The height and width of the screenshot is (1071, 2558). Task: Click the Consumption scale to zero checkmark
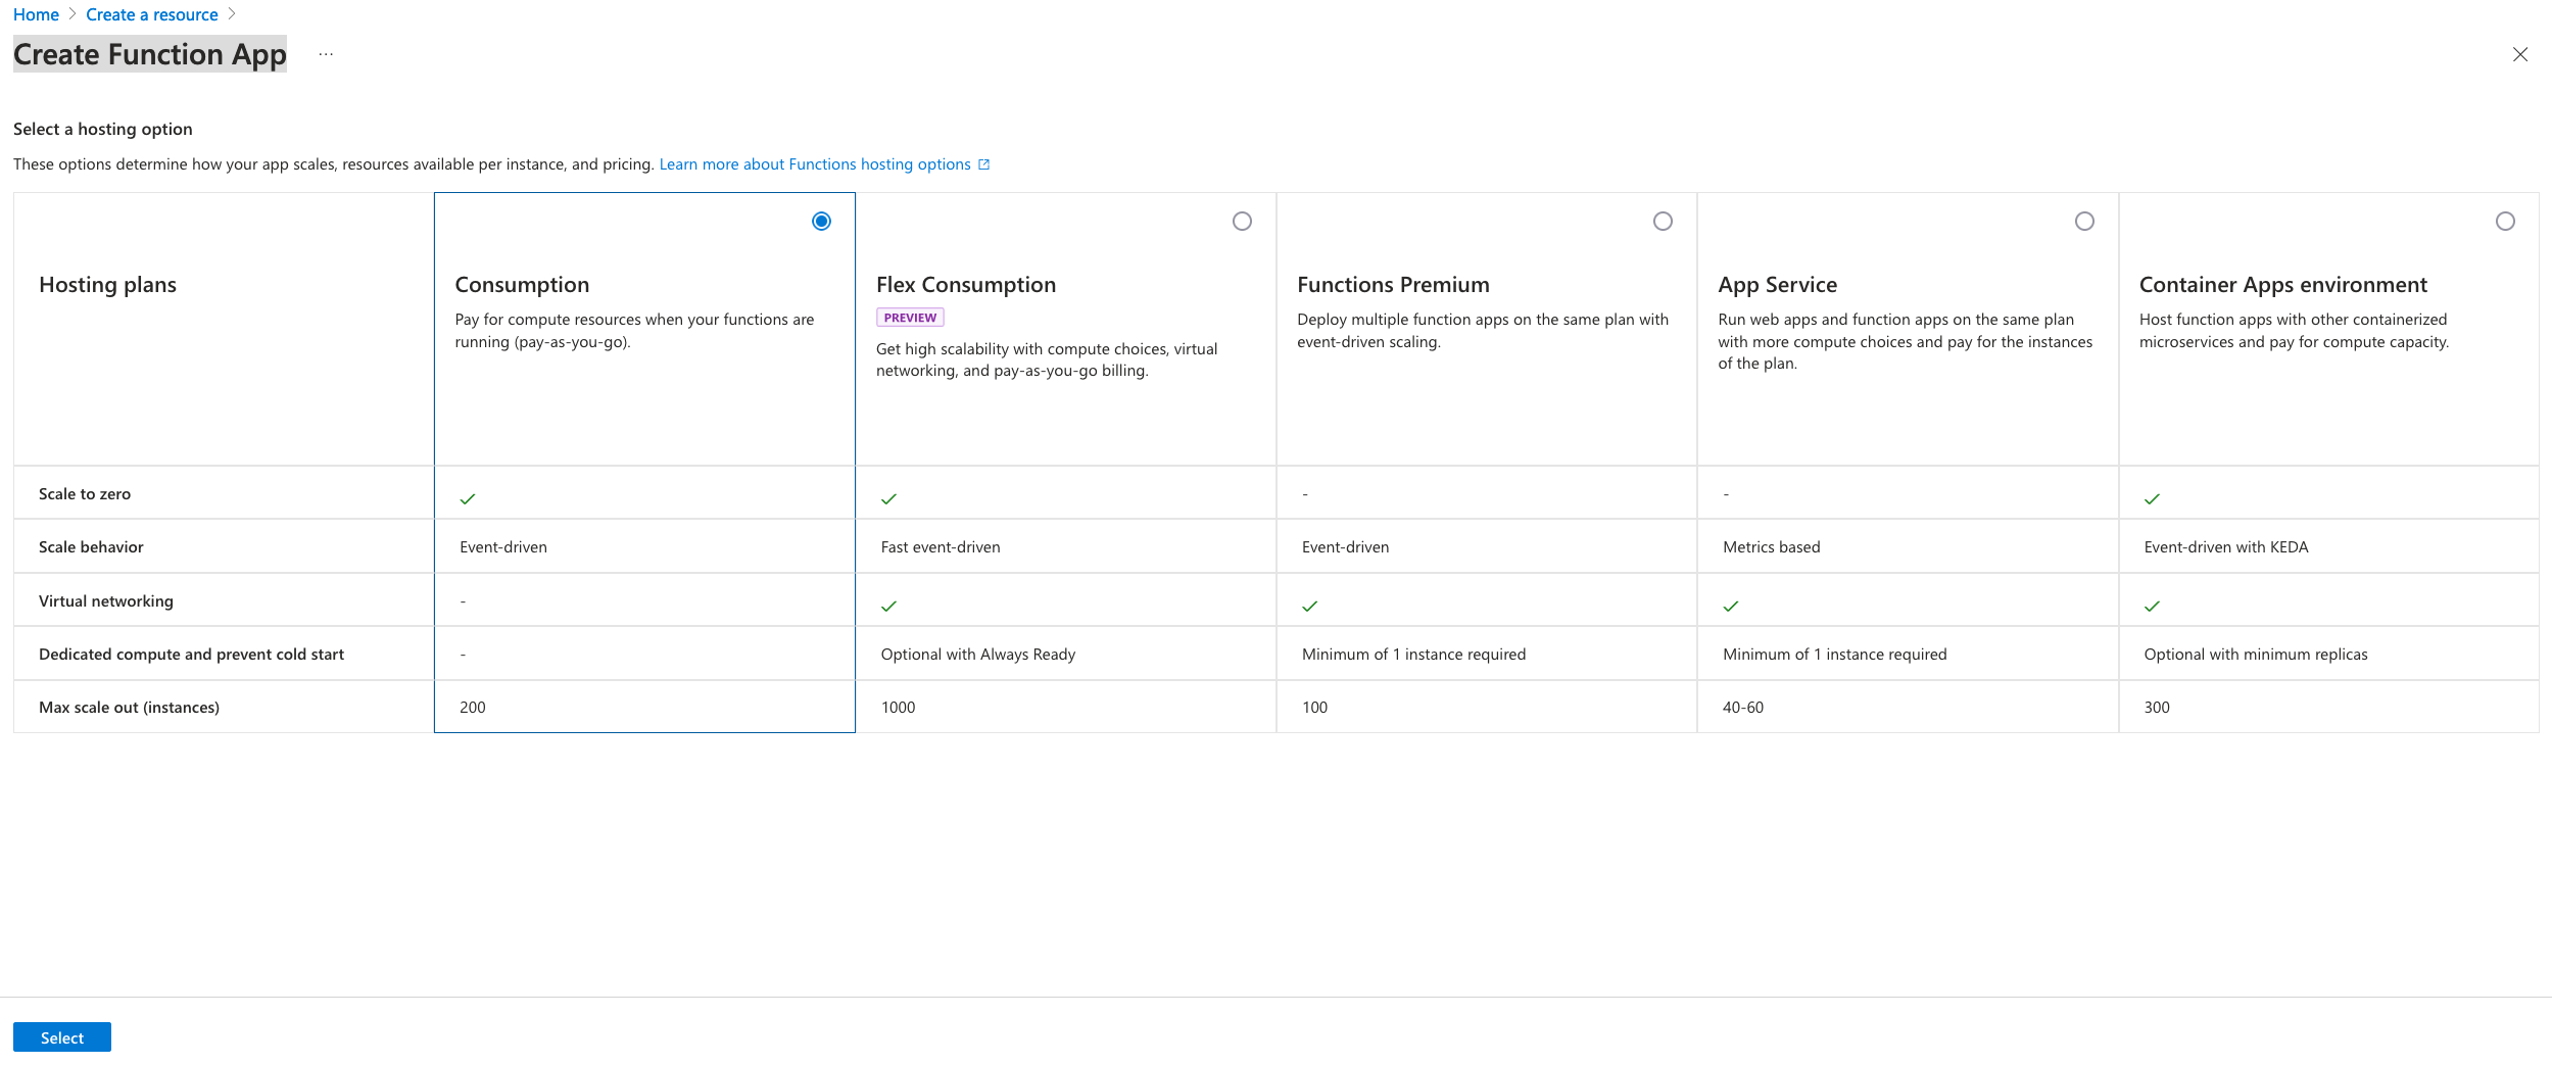[467, 499]
